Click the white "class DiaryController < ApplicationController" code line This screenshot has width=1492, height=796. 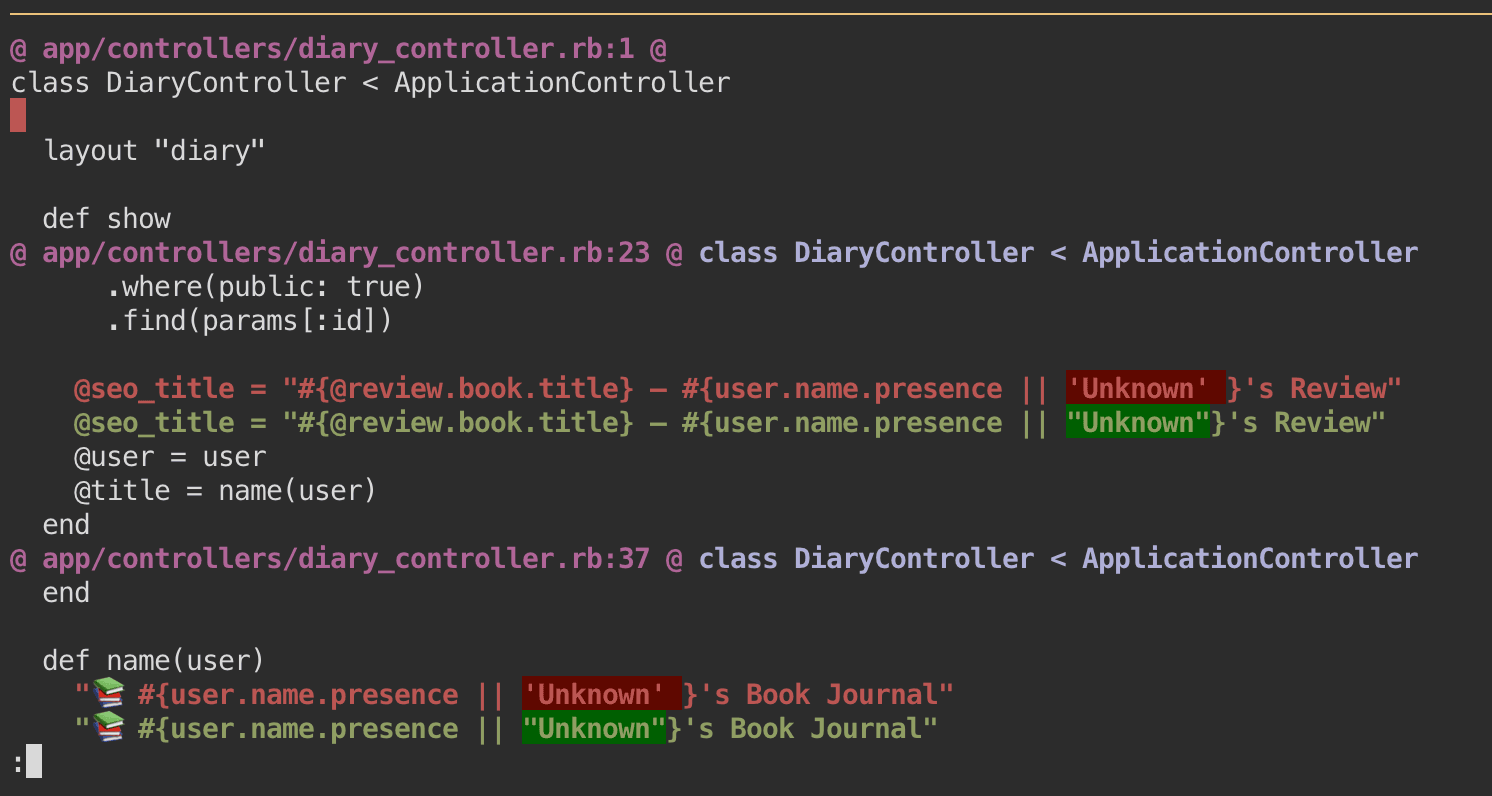(x=370, y=83)
